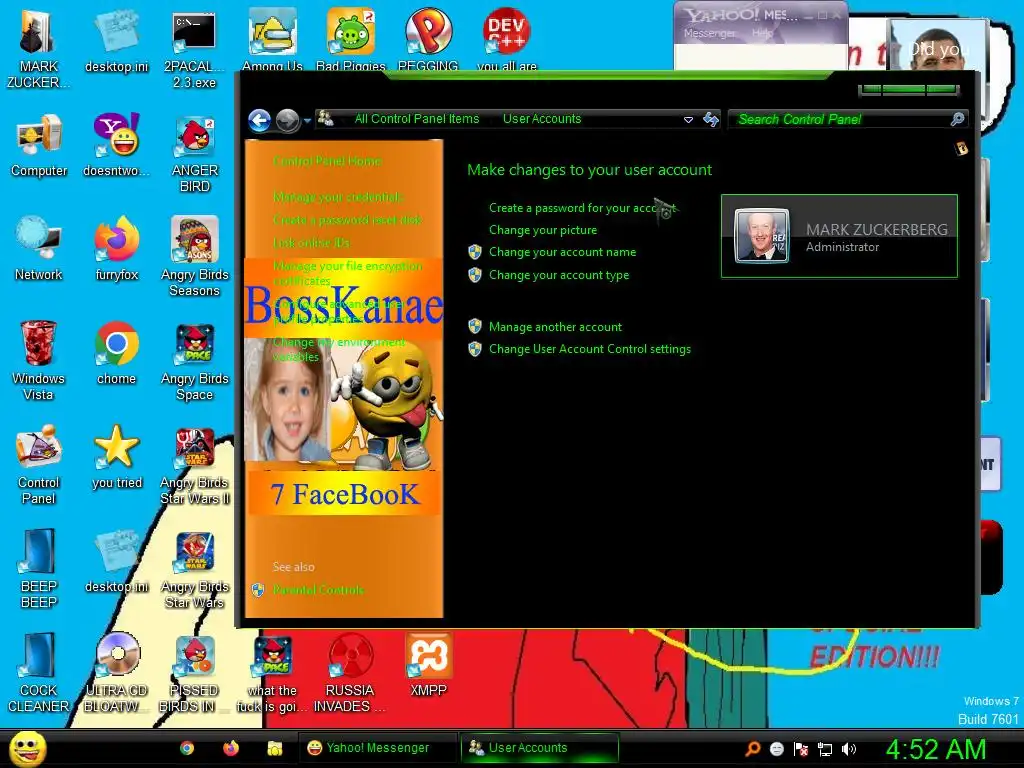Select the Windows Vista recycle bin icon

coord(39,360)
